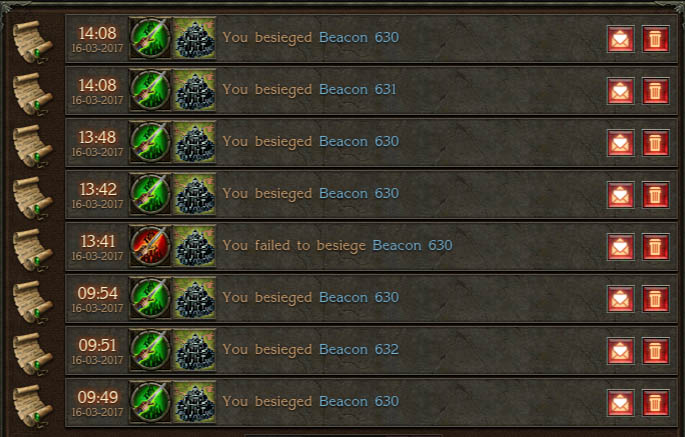Open the Beacon 631 link

click(x=357, y=90)
